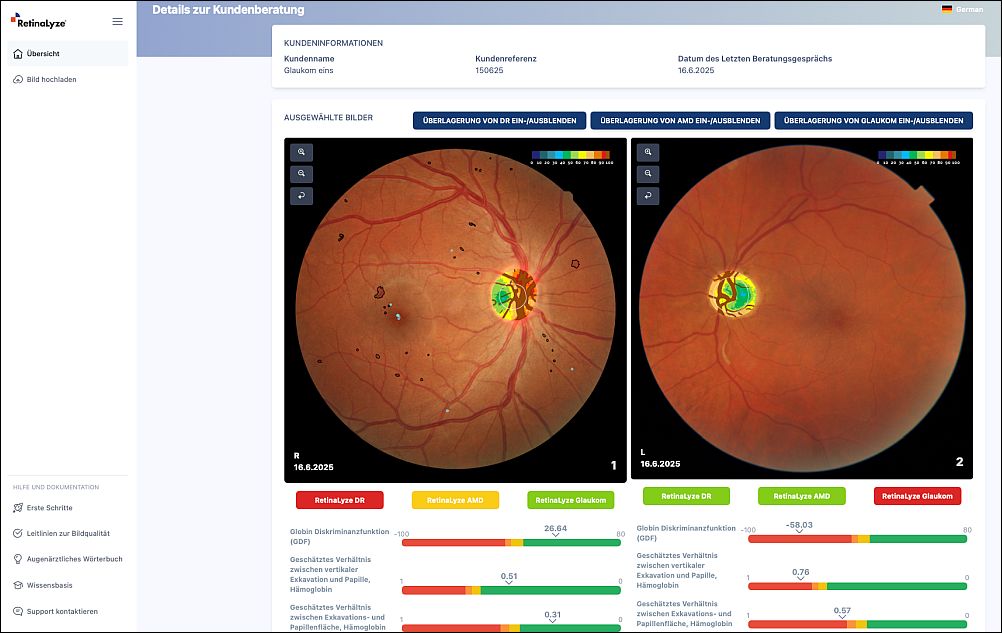Collapse the sidebar with the hamburger icon

(117, 21)
